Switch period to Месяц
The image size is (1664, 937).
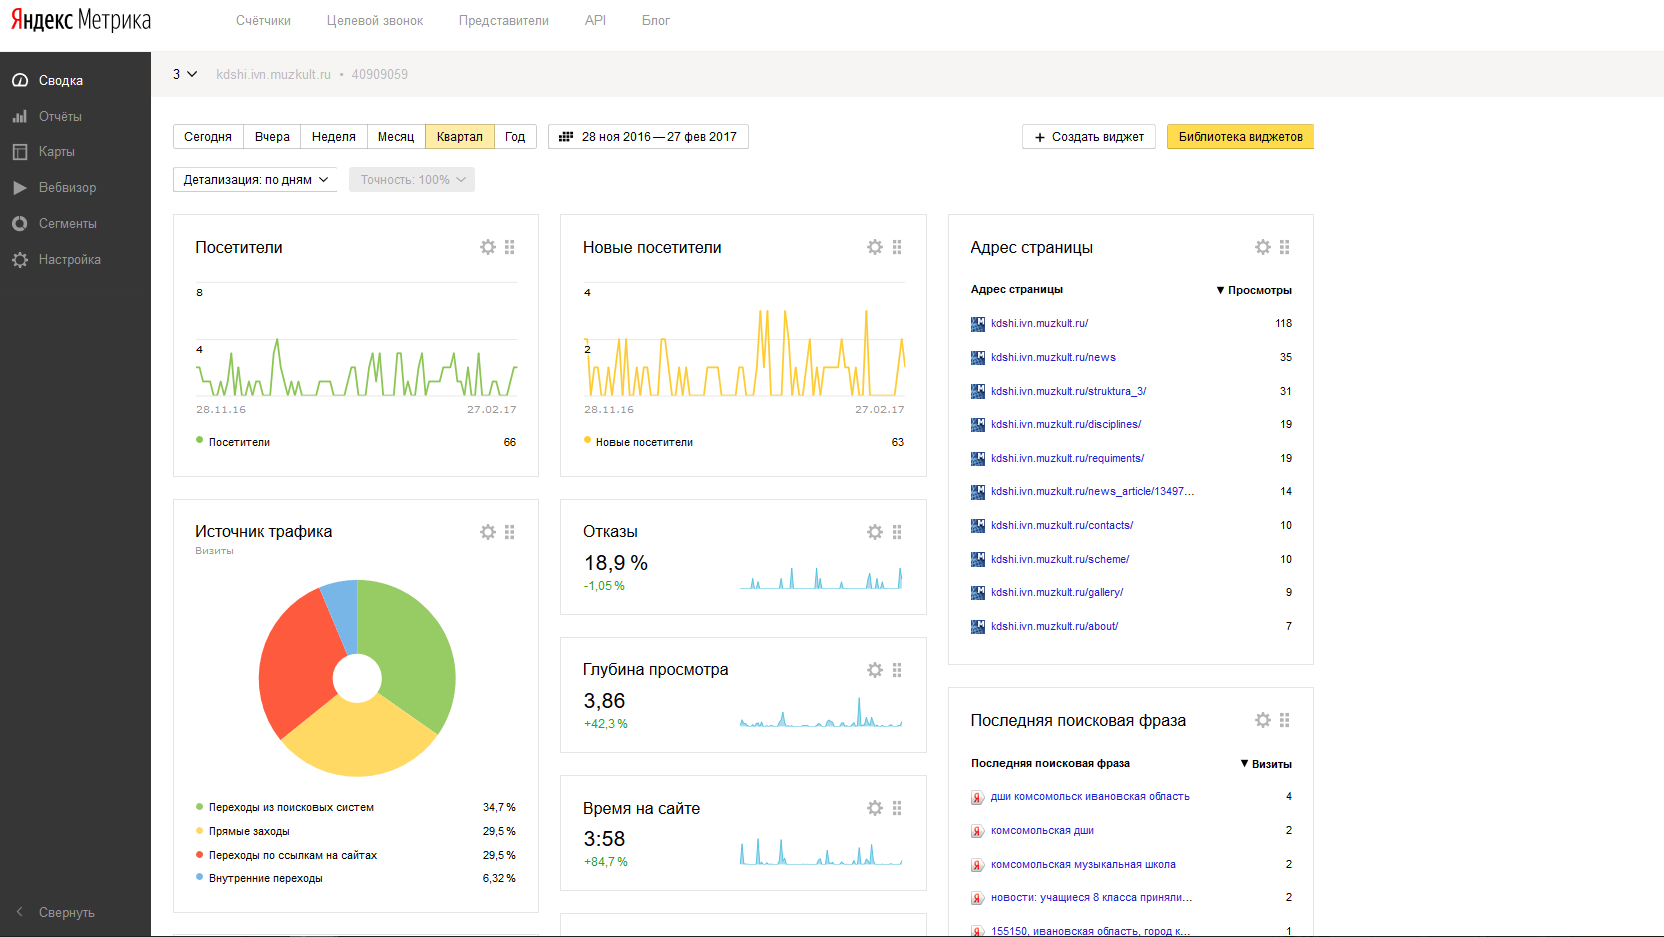coord(396,137)
